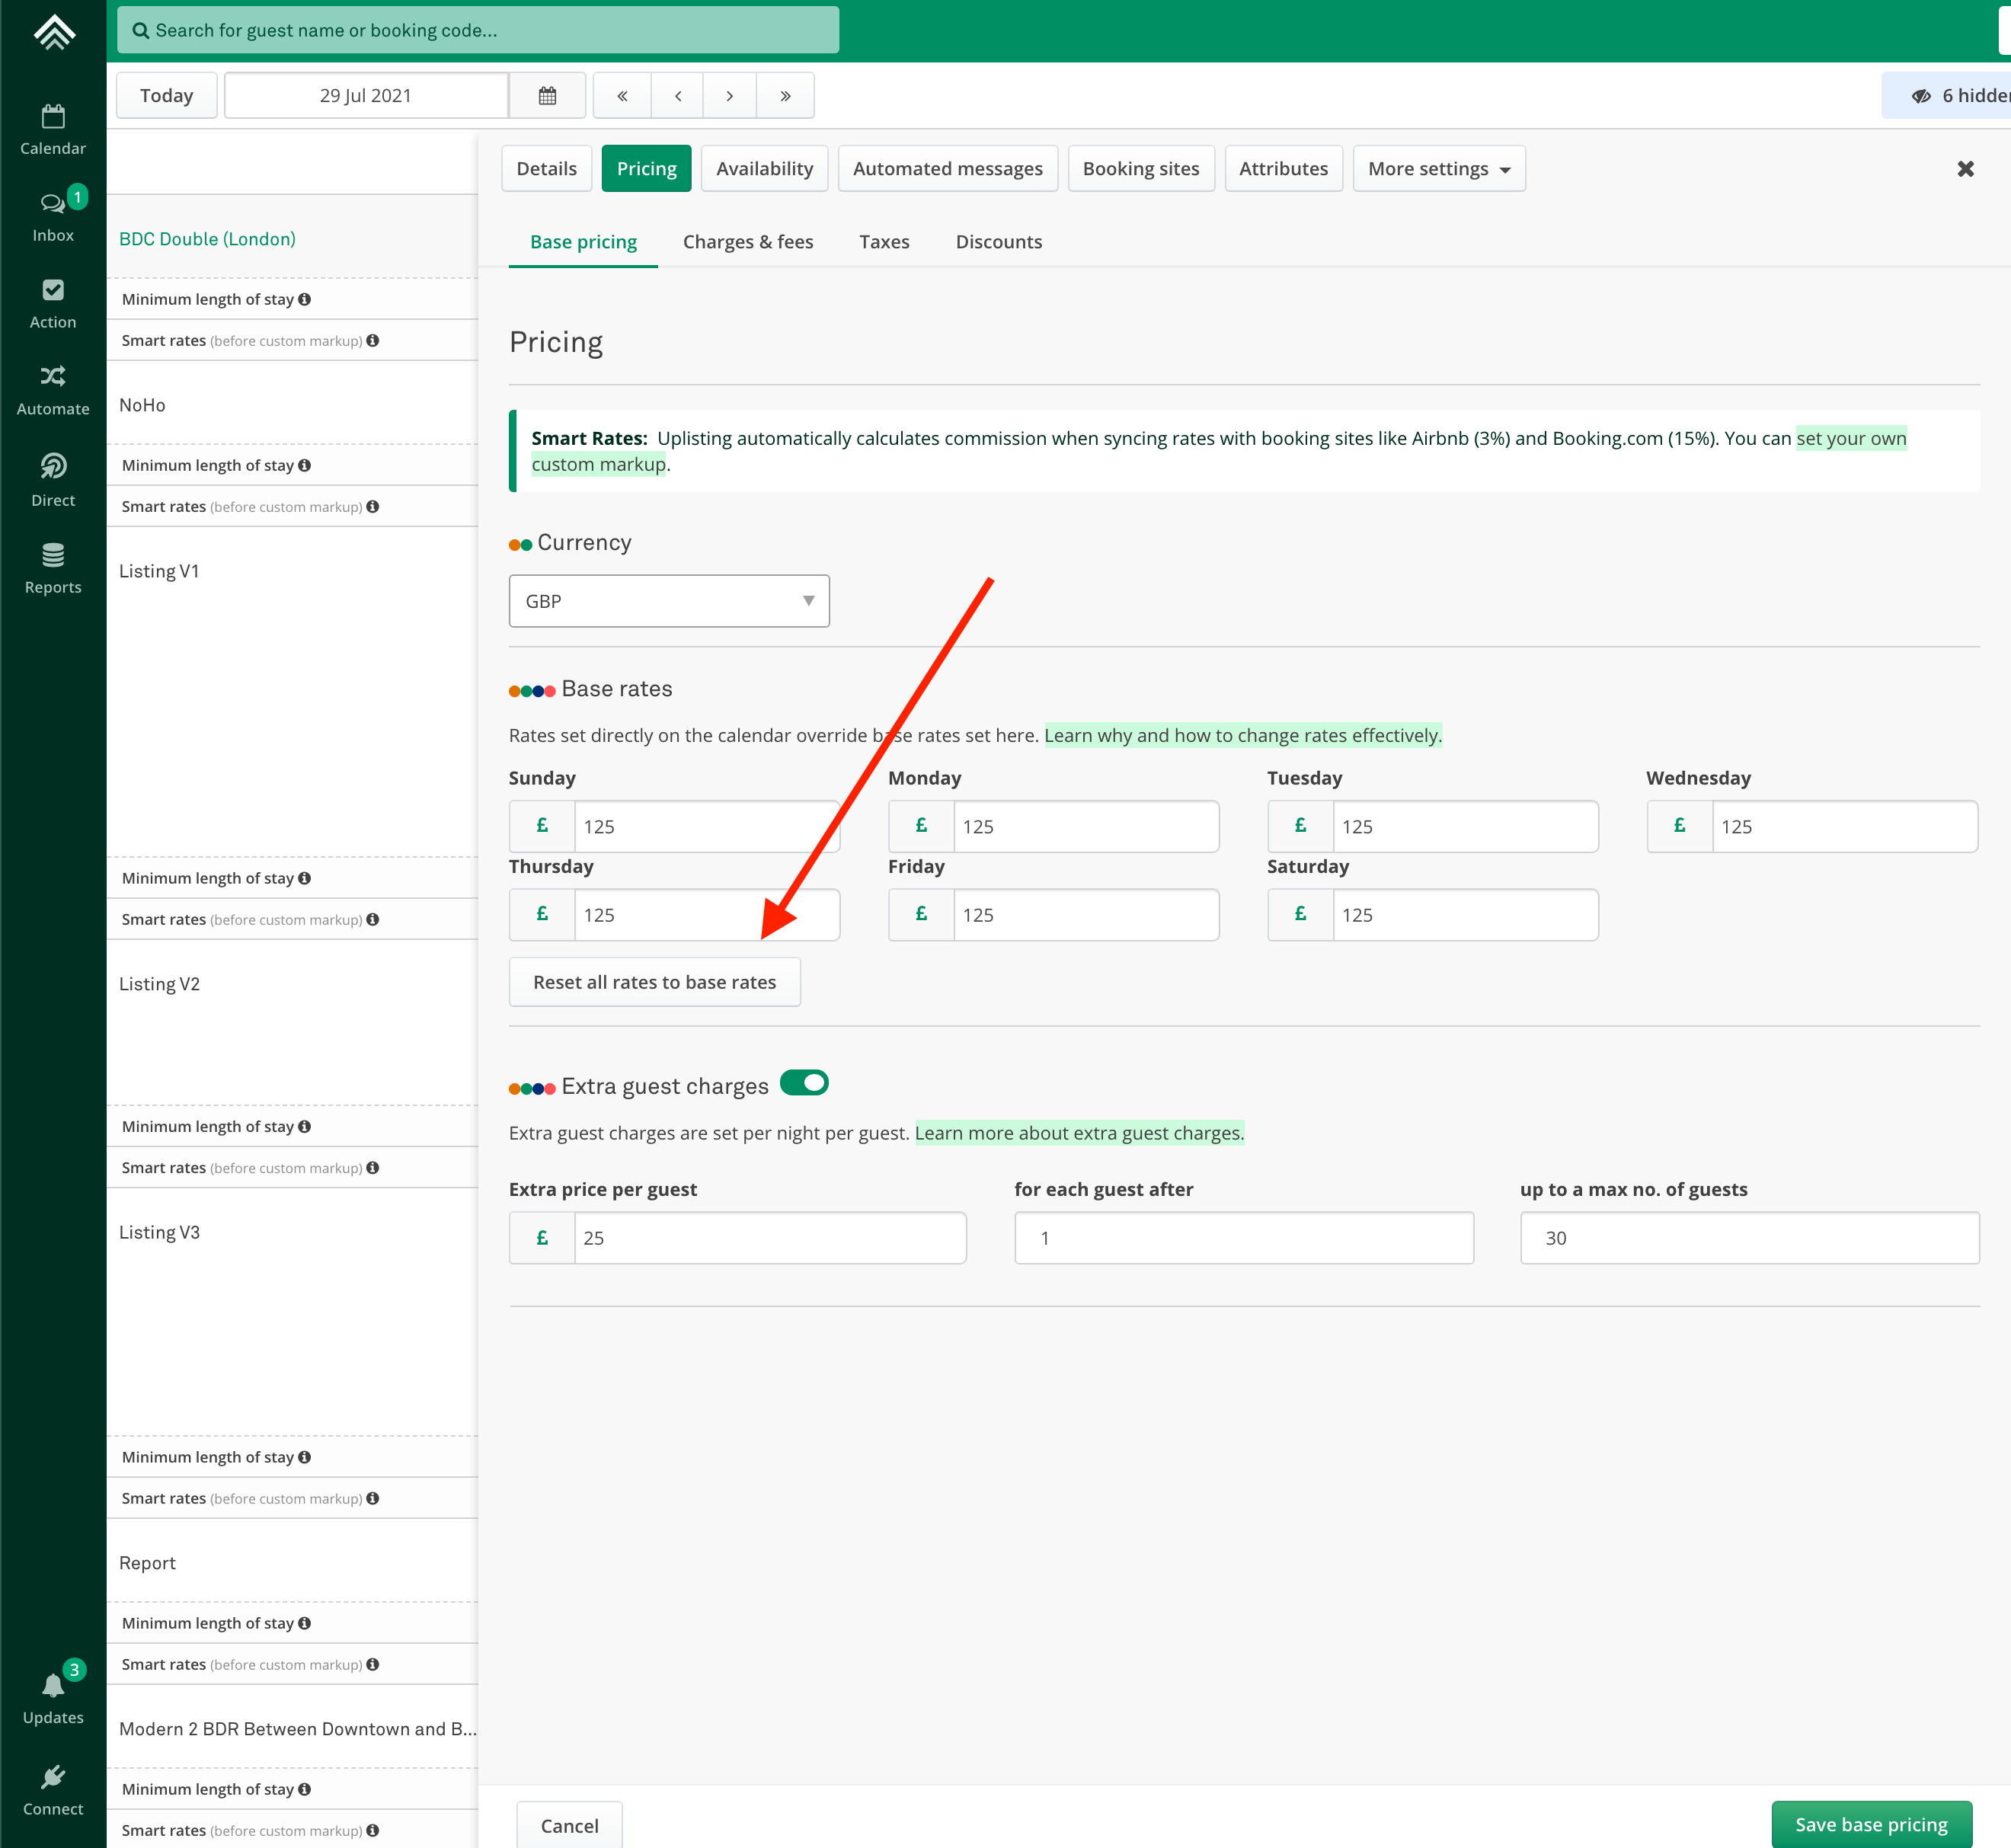Open the GBP currency dropdown
This screenshot has height=1848, width=2011.
(668, 601)
